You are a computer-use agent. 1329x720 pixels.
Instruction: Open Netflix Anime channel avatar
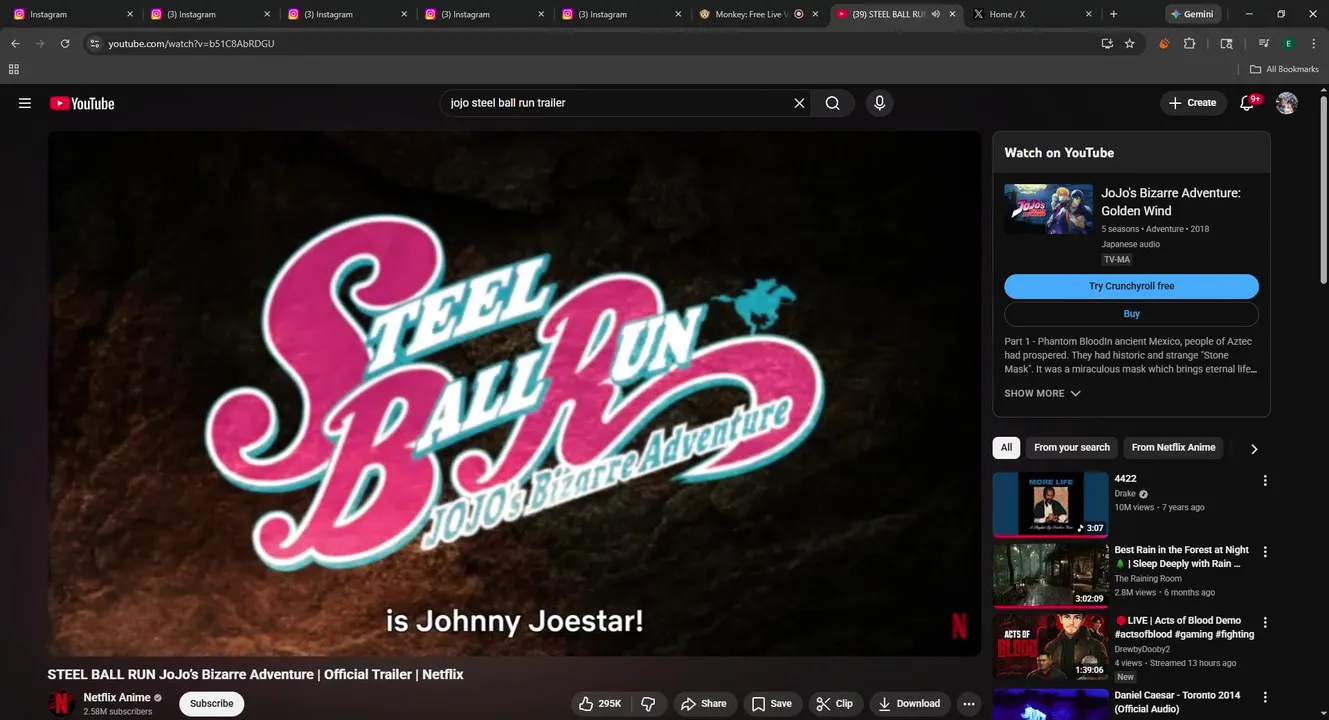61,703
